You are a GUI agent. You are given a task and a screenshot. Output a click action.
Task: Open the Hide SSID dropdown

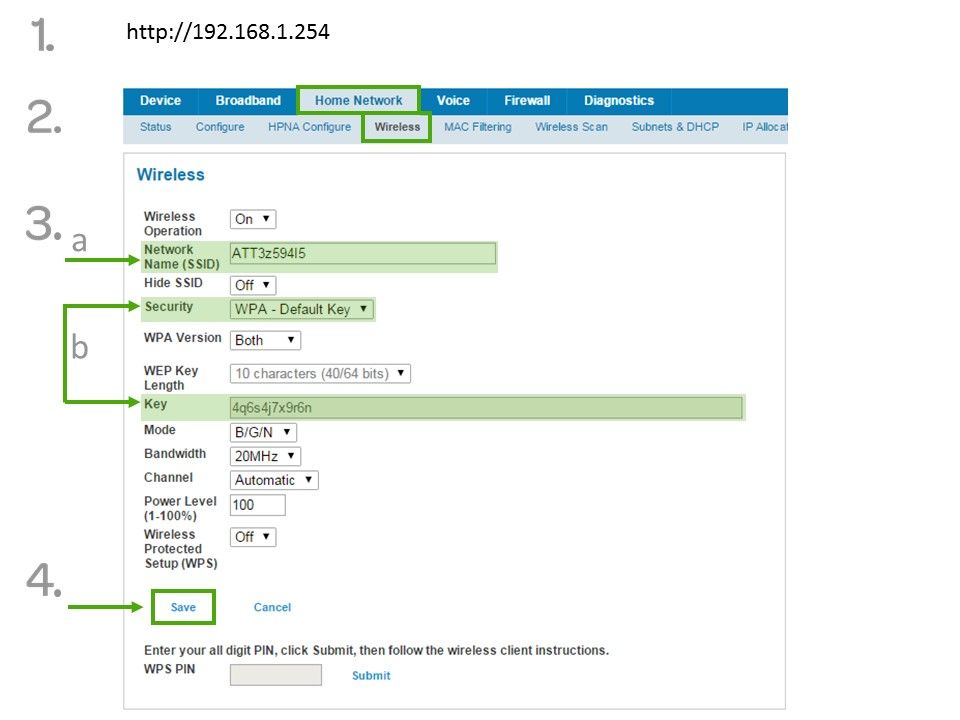coord(253,285)
